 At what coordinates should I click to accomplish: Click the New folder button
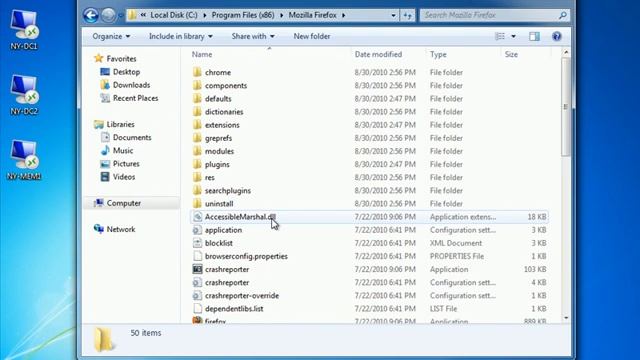(312, 36)
